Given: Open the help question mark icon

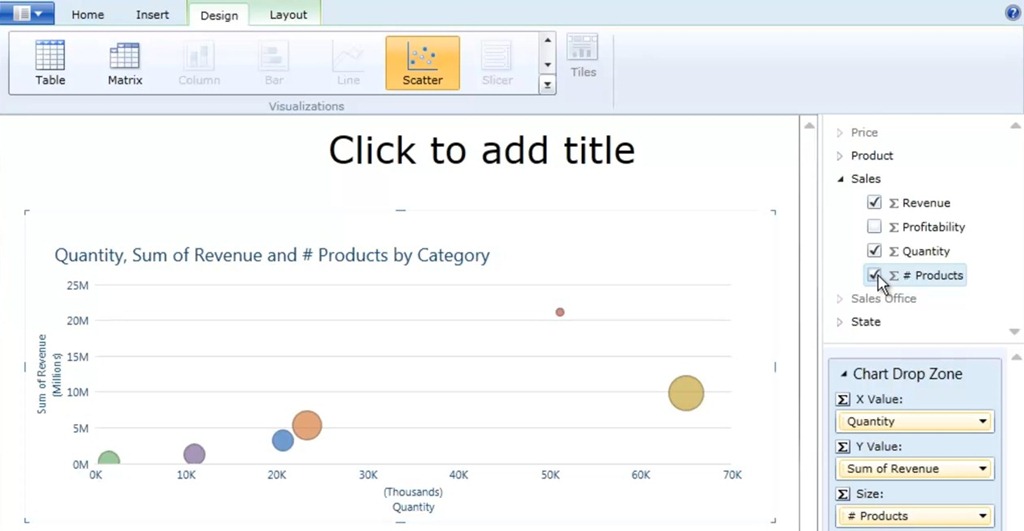Looking at the screenshot, I should pyautogui.click(x=1012, y=12).
